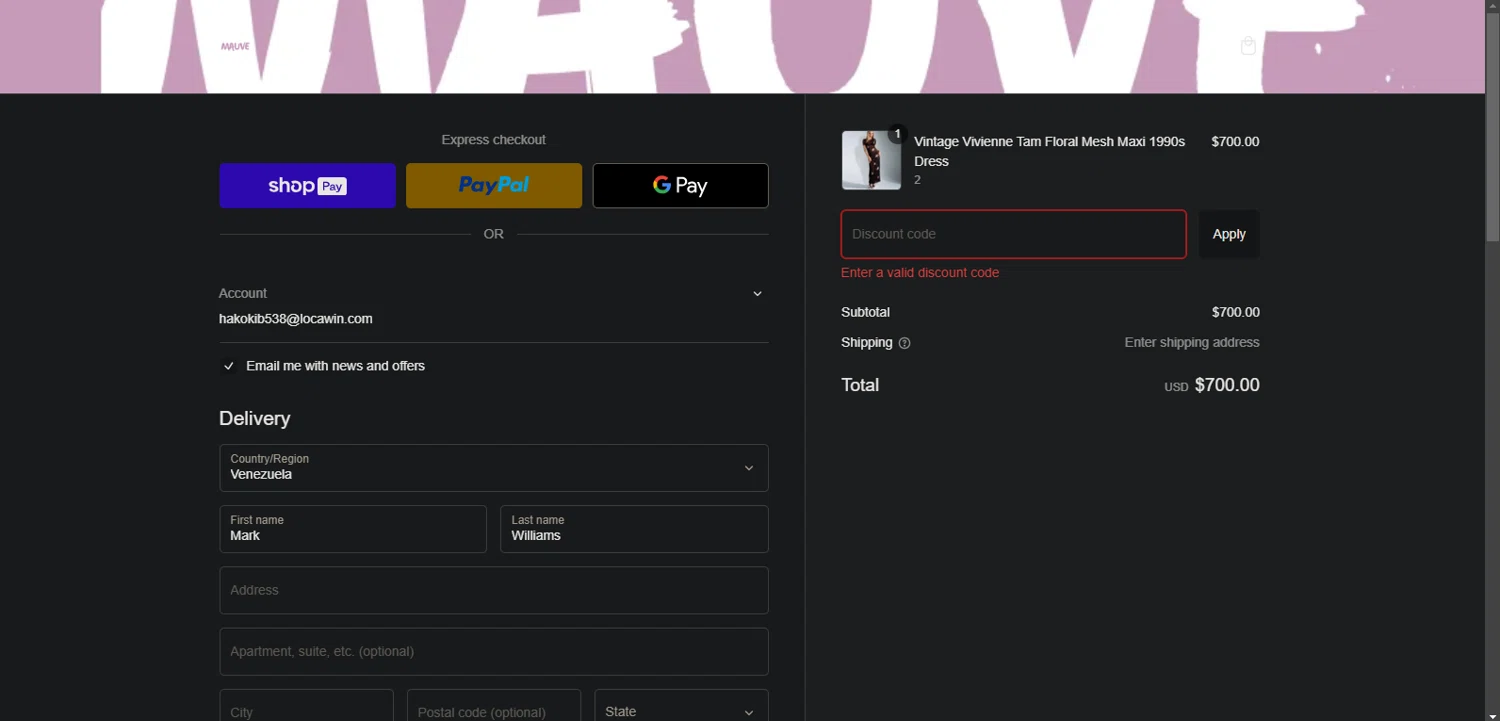Click the Express checkout label

tap(494, 140)
